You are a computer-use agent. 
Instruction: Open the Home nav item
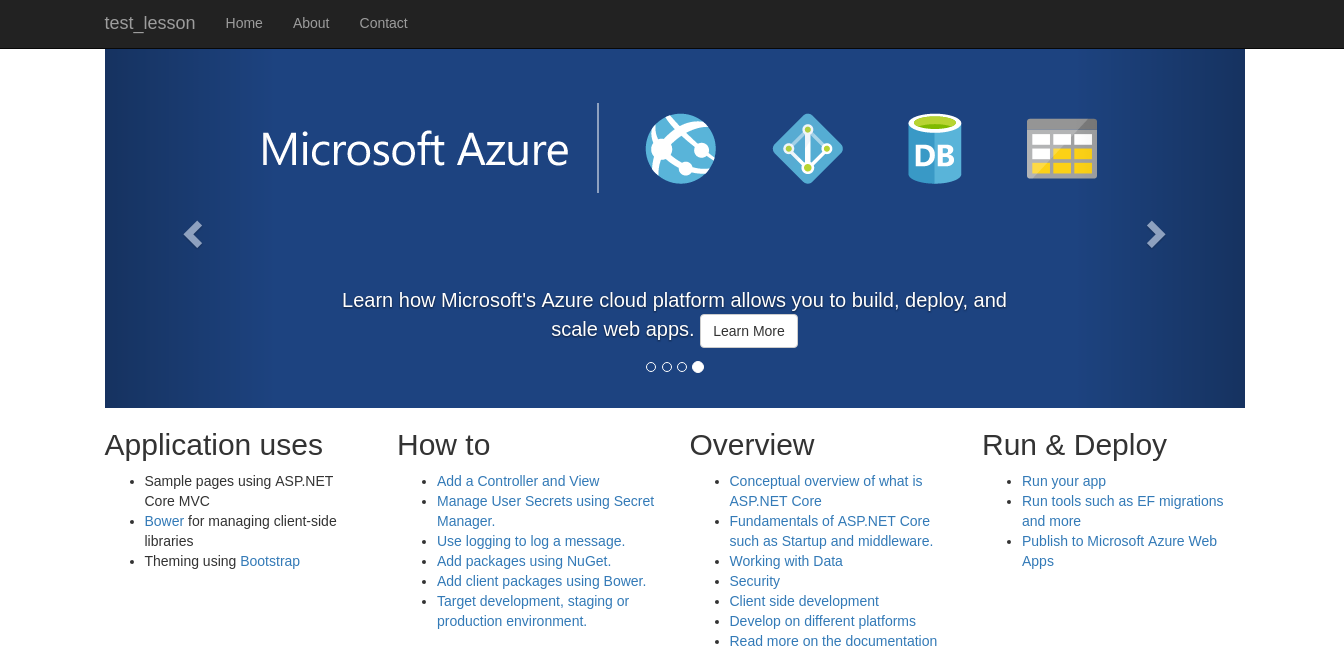coord(244,23)
